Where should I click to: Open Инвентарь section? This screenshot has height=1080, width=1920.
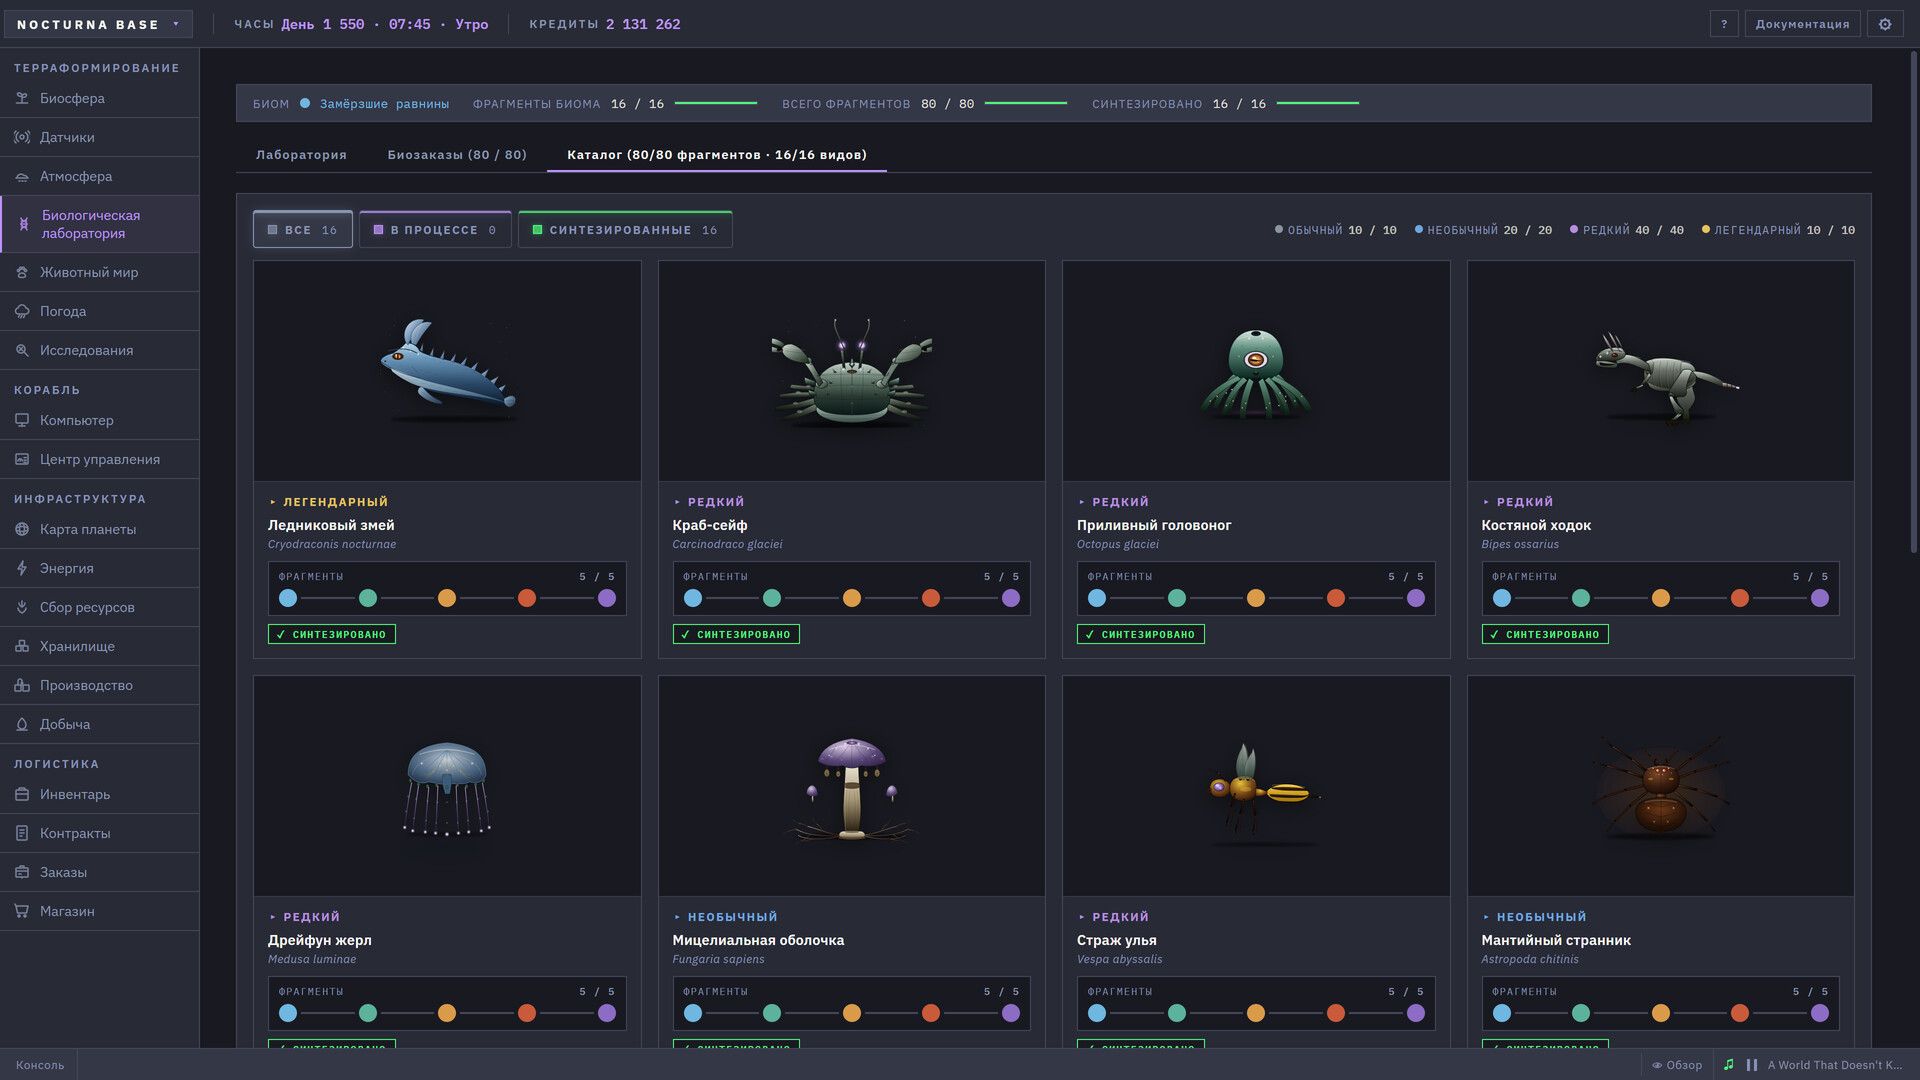click(99, 794)
